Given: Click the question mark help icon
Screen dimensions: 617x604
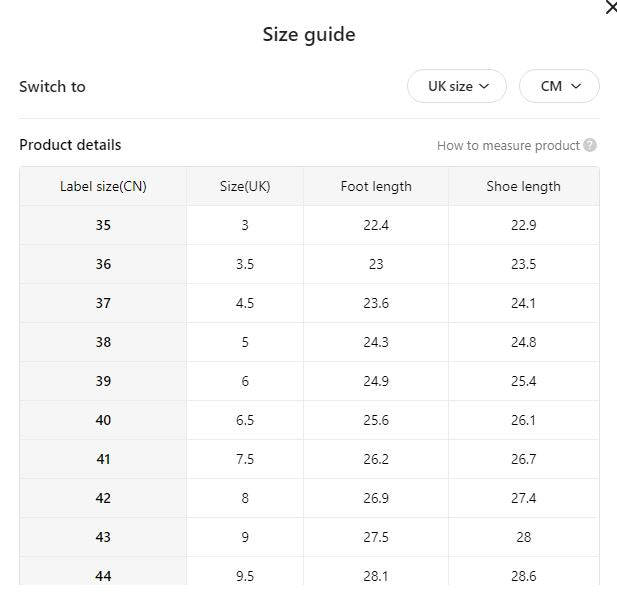Looking at the screenshot, I should (x=590, y=145).
